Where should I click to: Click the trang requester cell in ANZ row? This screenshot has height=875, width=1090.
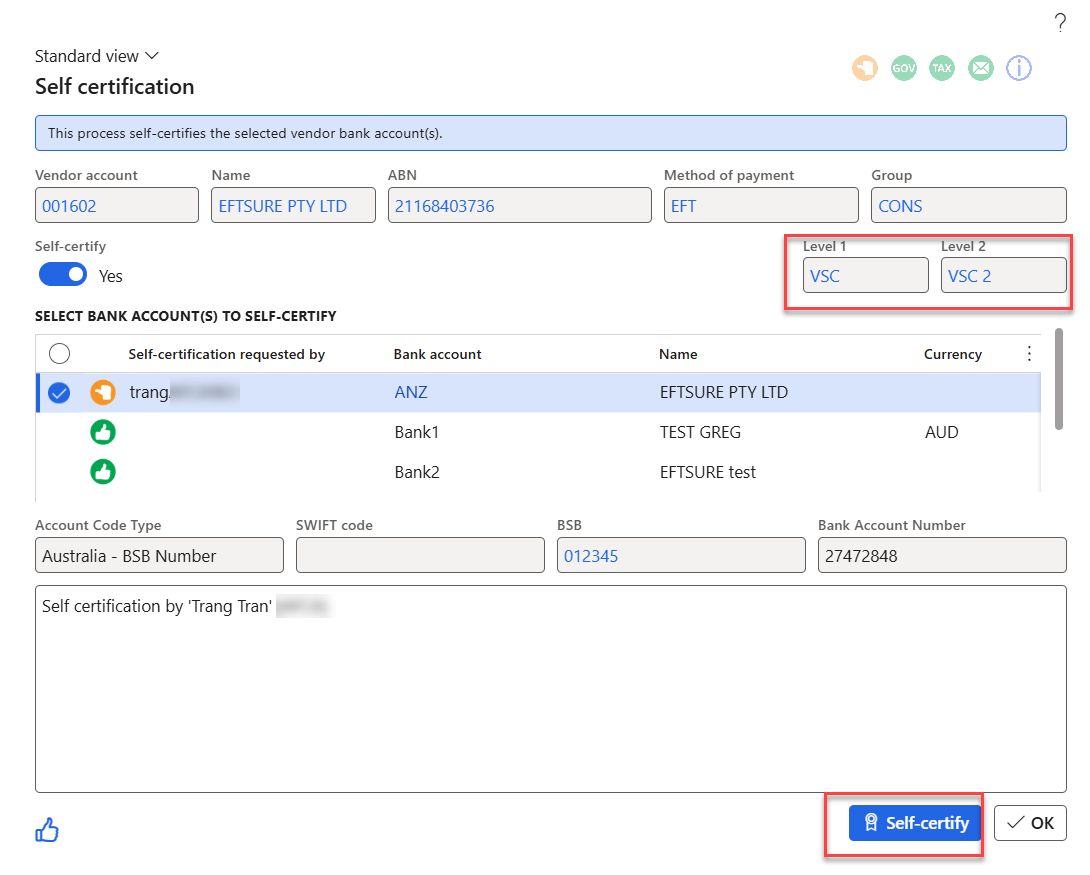click(x=184, y=393)
